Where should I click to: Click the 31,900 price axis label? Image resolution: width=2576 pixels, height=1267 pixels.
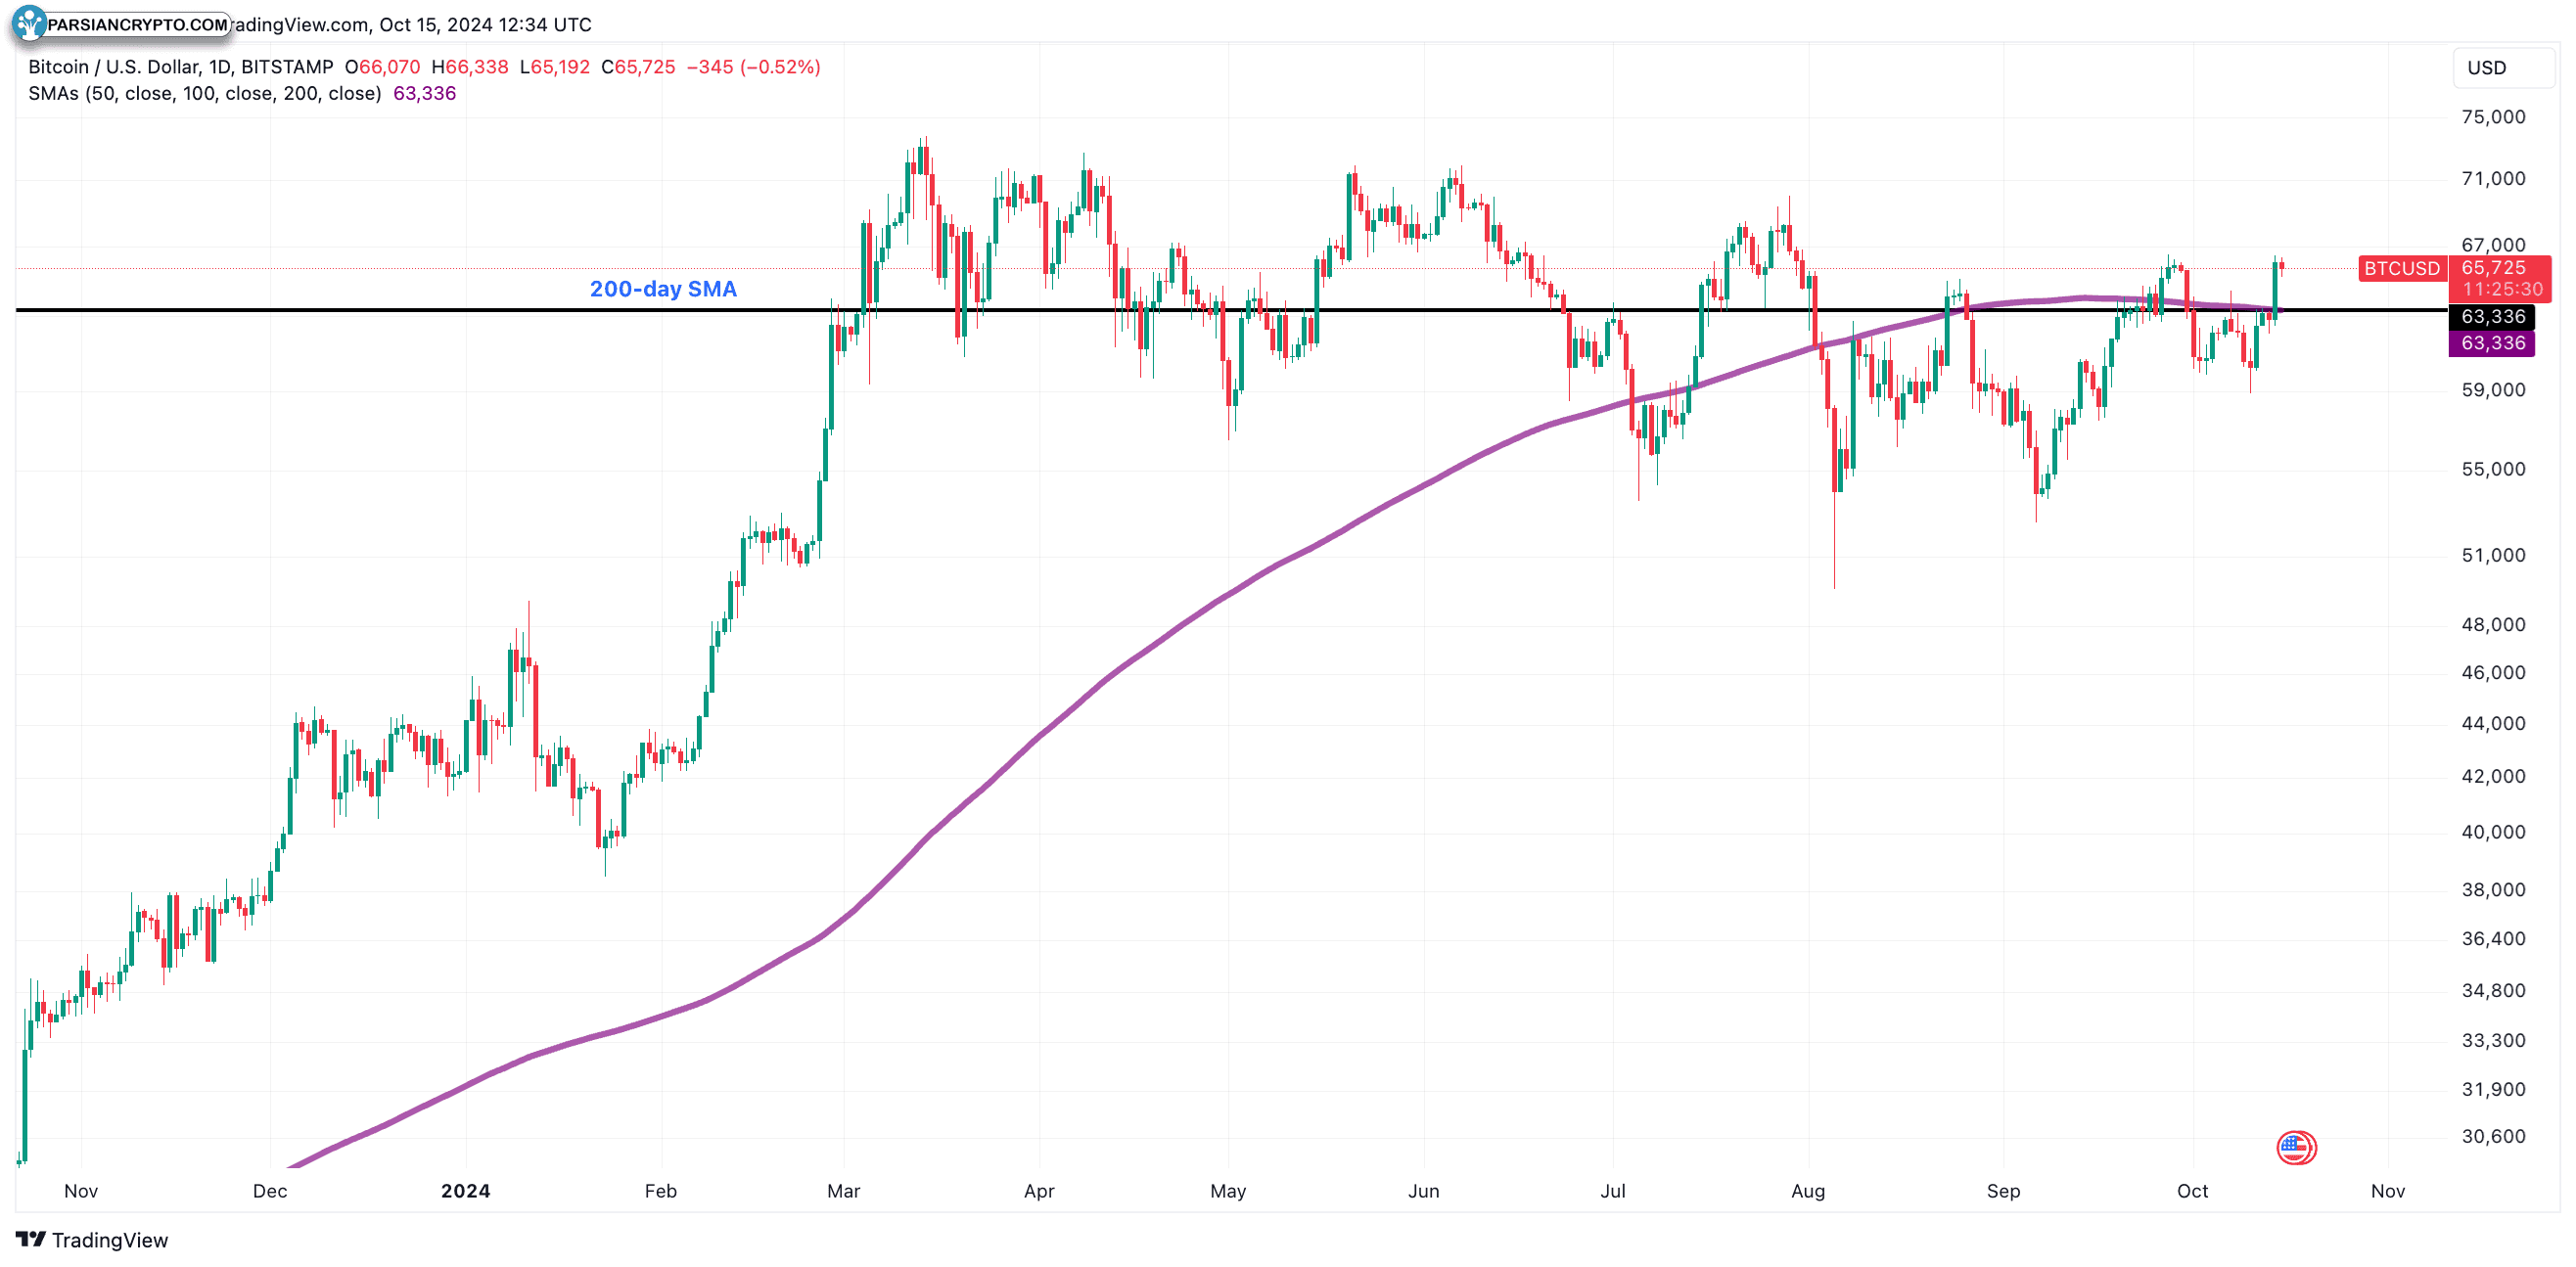pos(2493,1089)
